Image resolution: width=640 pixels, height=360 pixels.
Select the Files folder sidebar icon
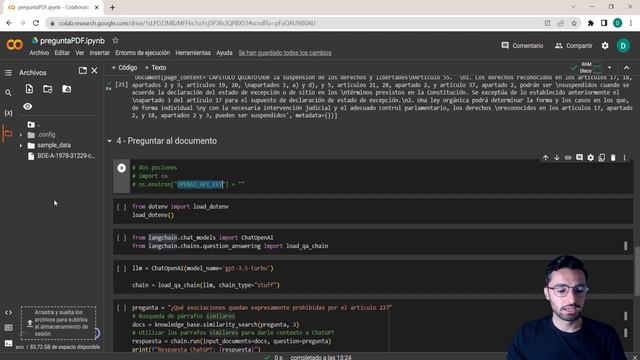(8, 133)
